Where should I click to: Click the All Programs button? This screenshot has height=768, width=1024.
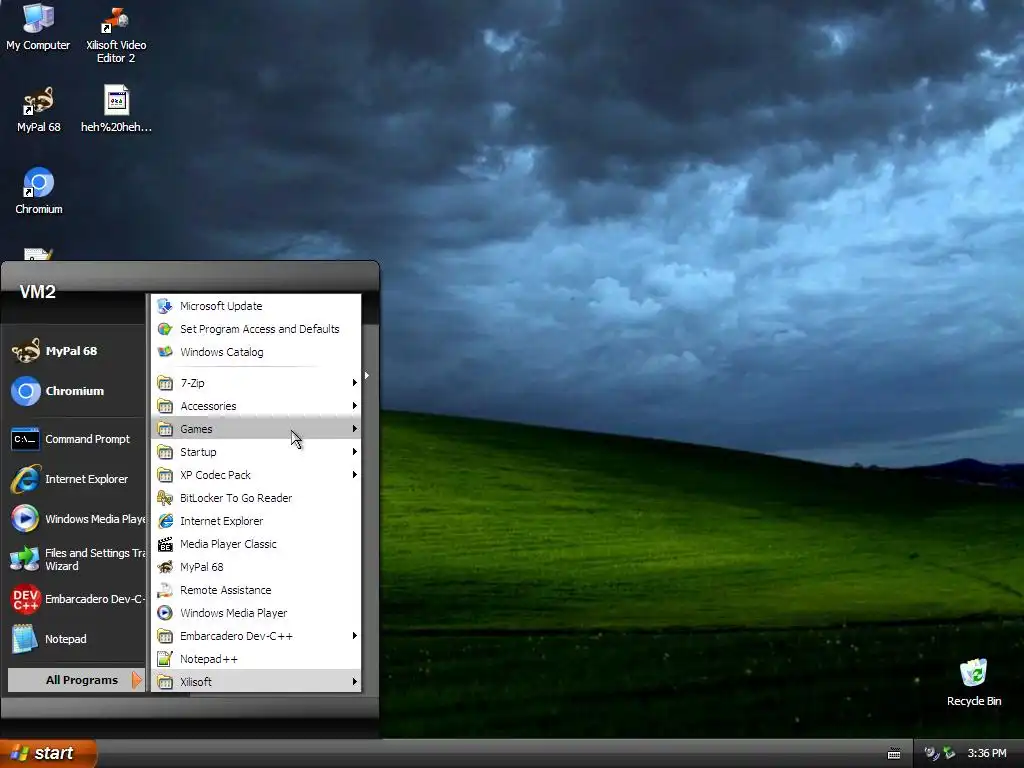(75, 680)
